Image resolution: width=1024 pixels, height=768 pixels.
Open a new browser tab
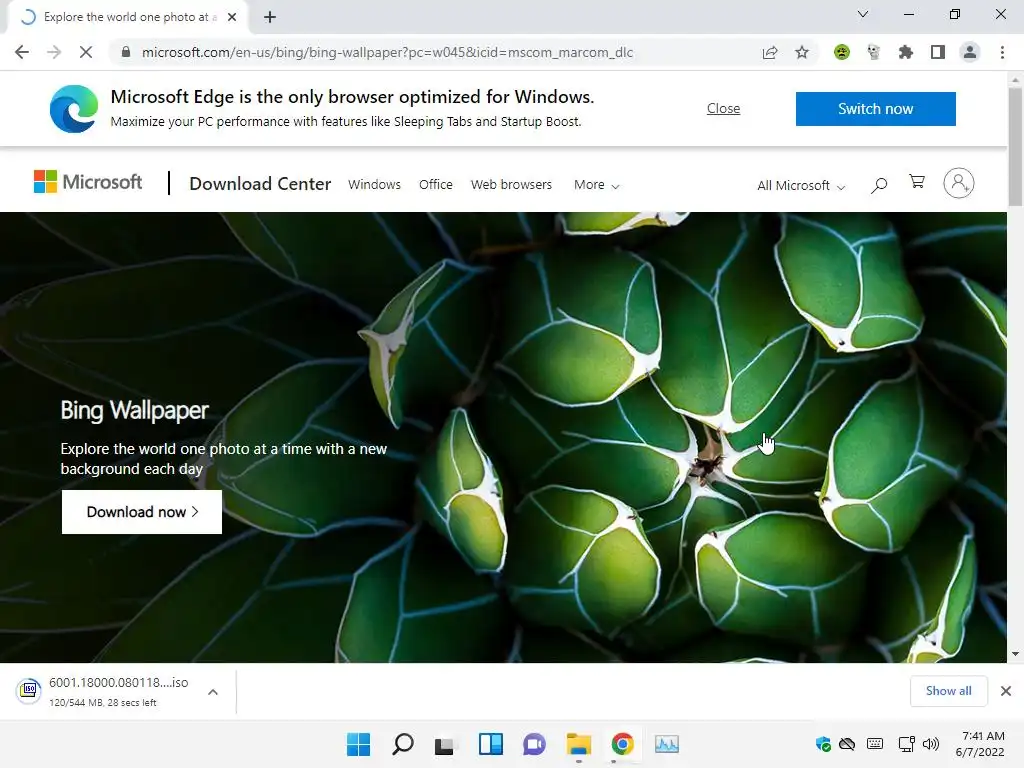pyautogui.click(x=270, y=17)
